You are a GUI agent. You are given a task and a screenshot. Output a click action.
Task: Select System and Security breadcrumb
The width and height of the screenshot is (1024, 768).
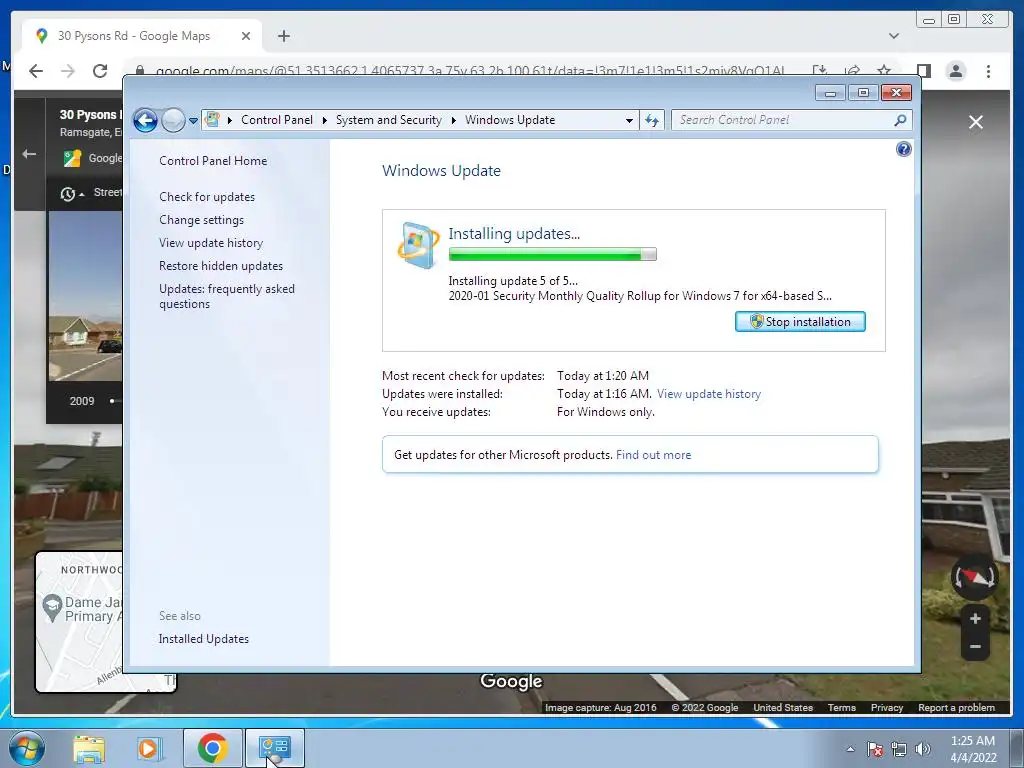pyautogui.click(x=389, y=120)
